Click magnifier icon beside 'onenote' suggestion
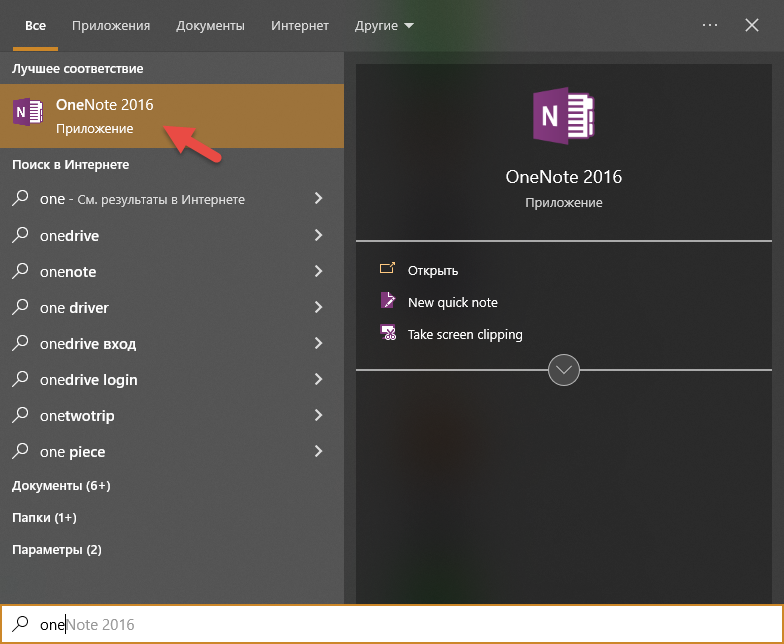The image size is (784, 644). 20,270
